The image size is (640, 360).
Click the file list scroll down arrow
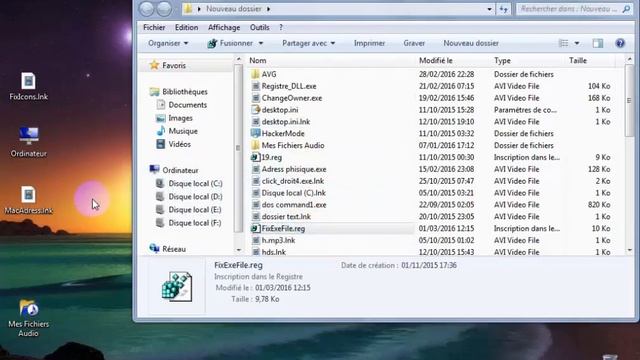(629, 250)
